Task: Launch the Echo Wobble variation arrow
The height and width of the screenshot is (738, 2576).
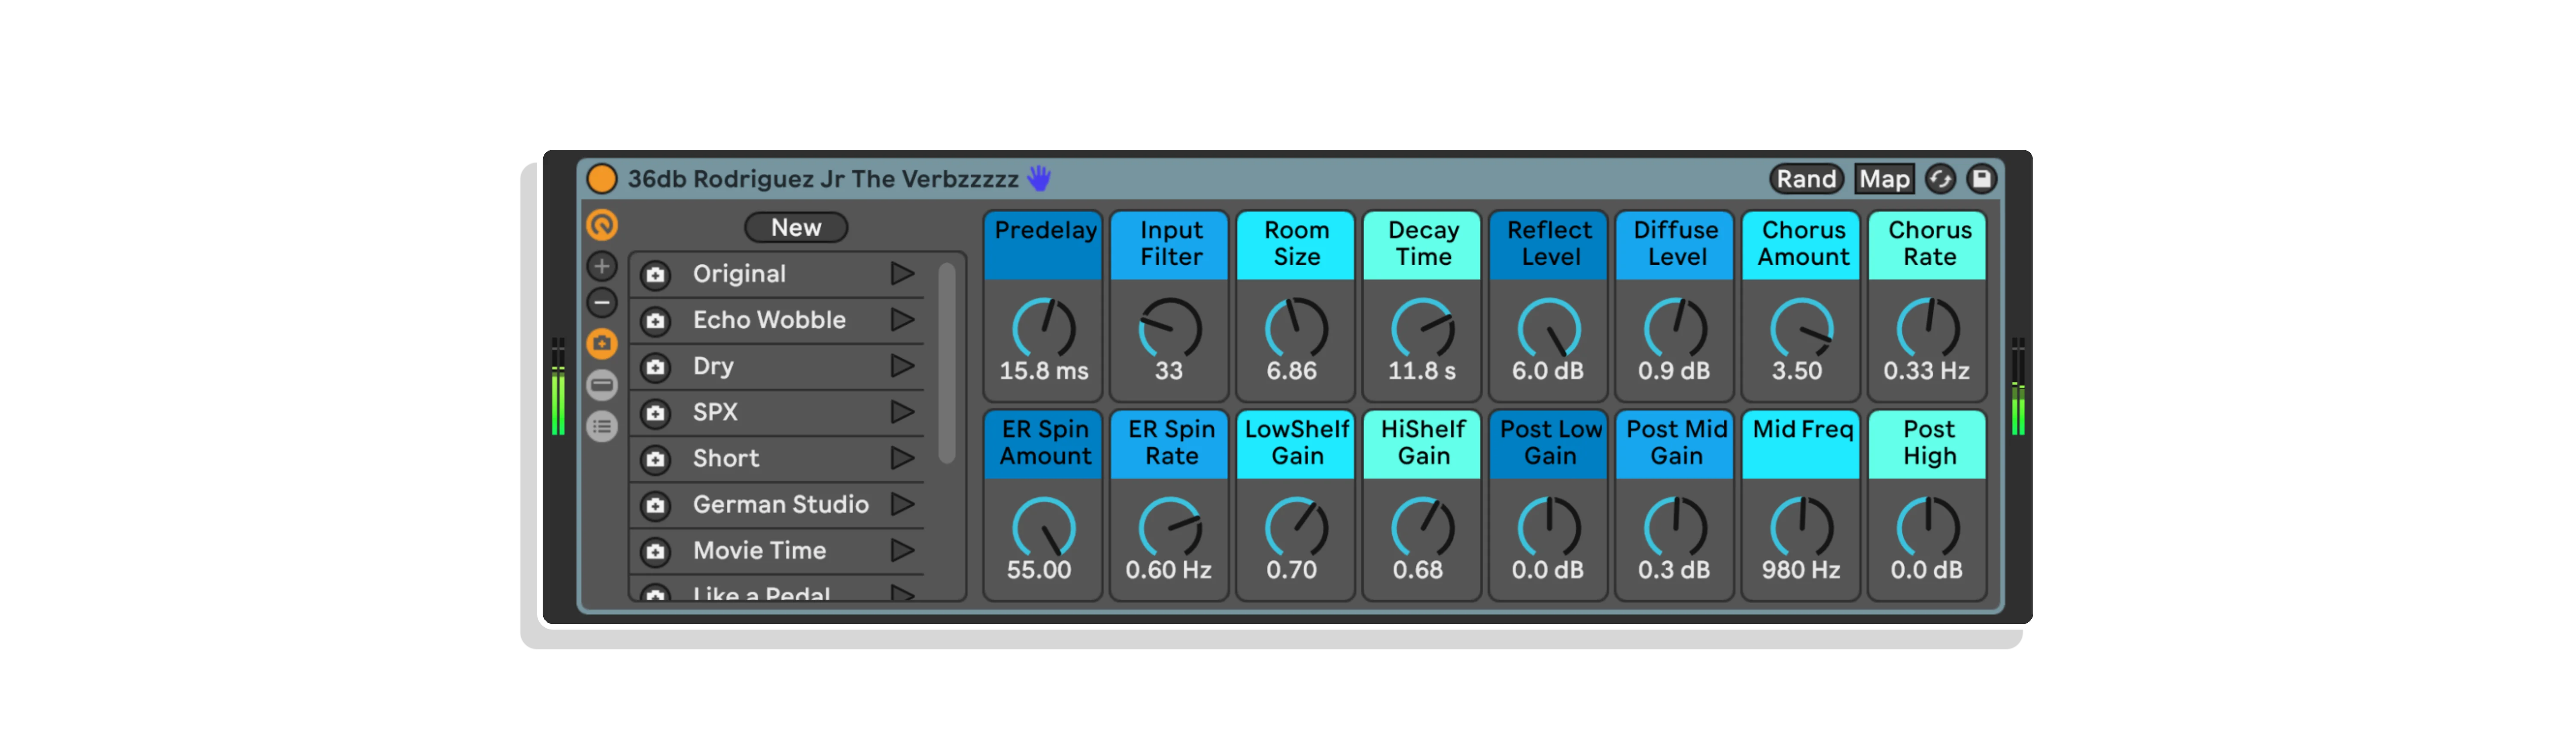Action: pyautogui.click(x=902, y=320)
